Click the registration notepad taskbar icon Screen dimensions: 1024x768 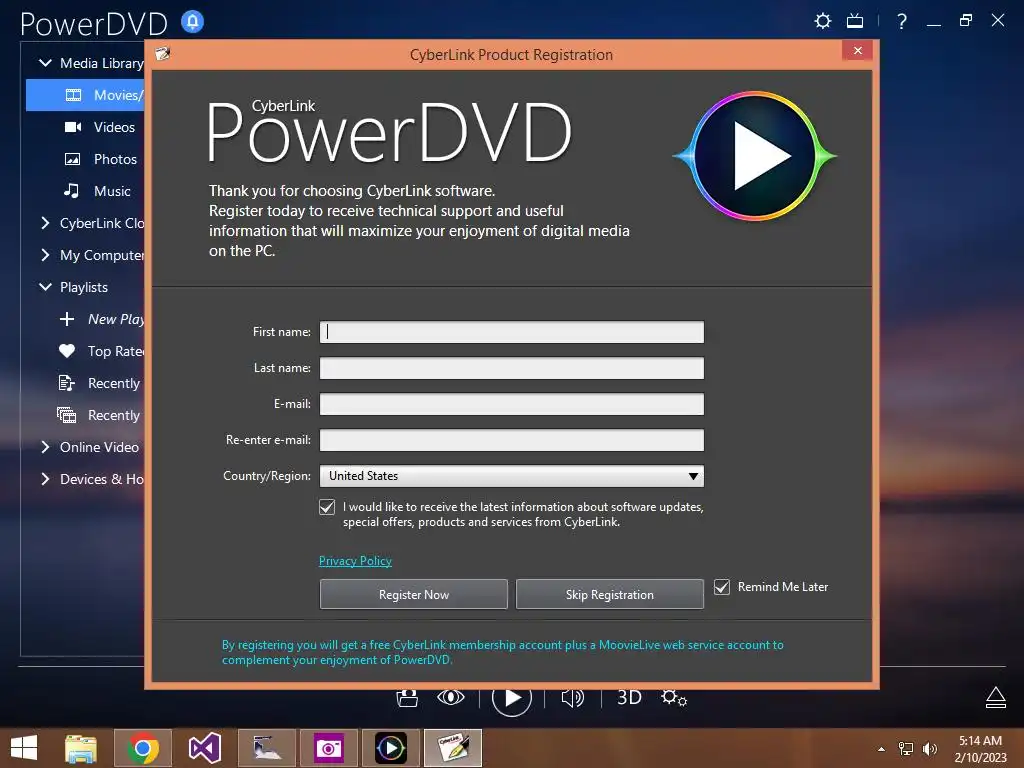[453, 748]
